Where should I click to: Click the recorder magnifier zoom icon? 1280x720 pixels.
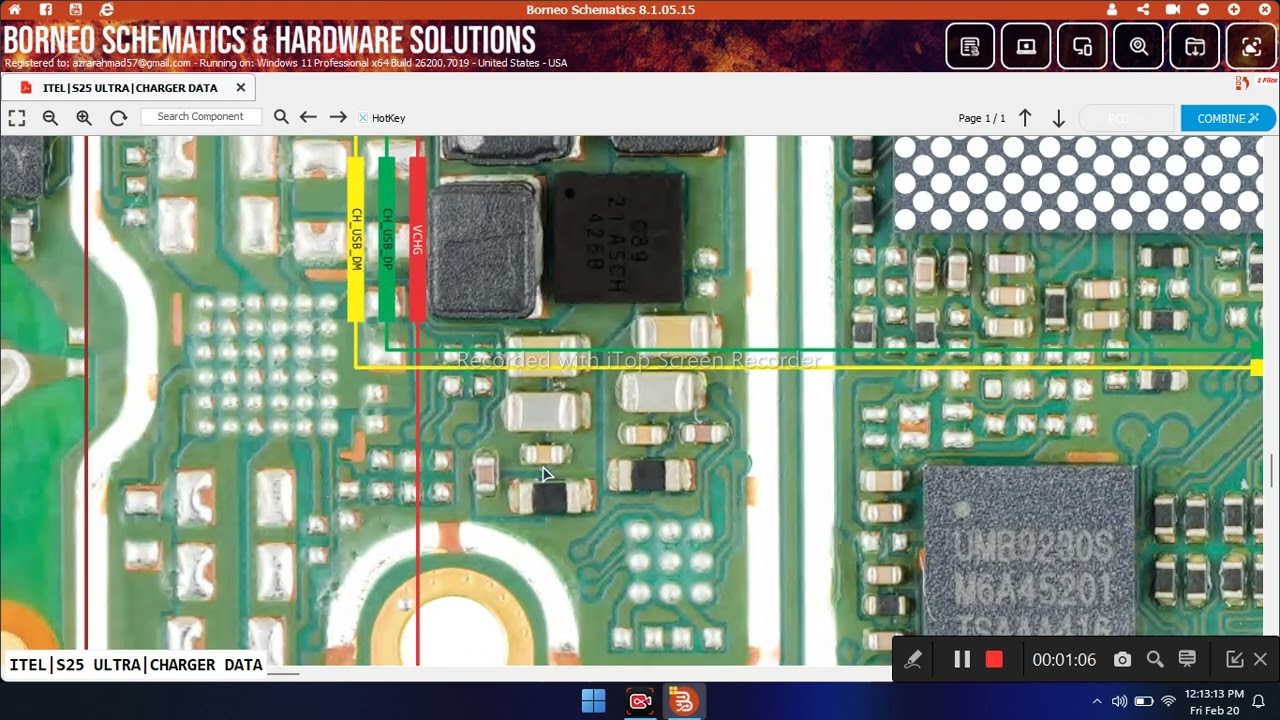pyautogui.click(x=1155, y=659)
